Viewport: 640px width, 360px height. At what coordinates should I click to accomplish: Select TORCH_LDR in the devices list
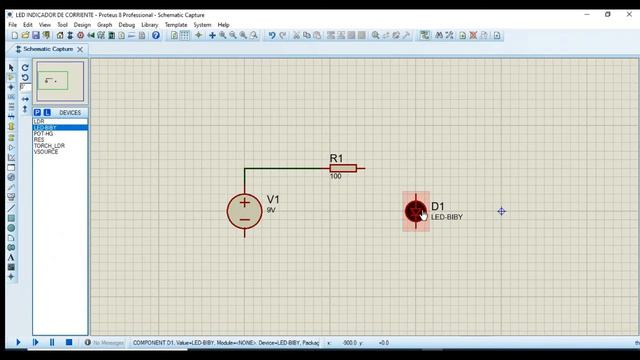[x=60, y=146]
